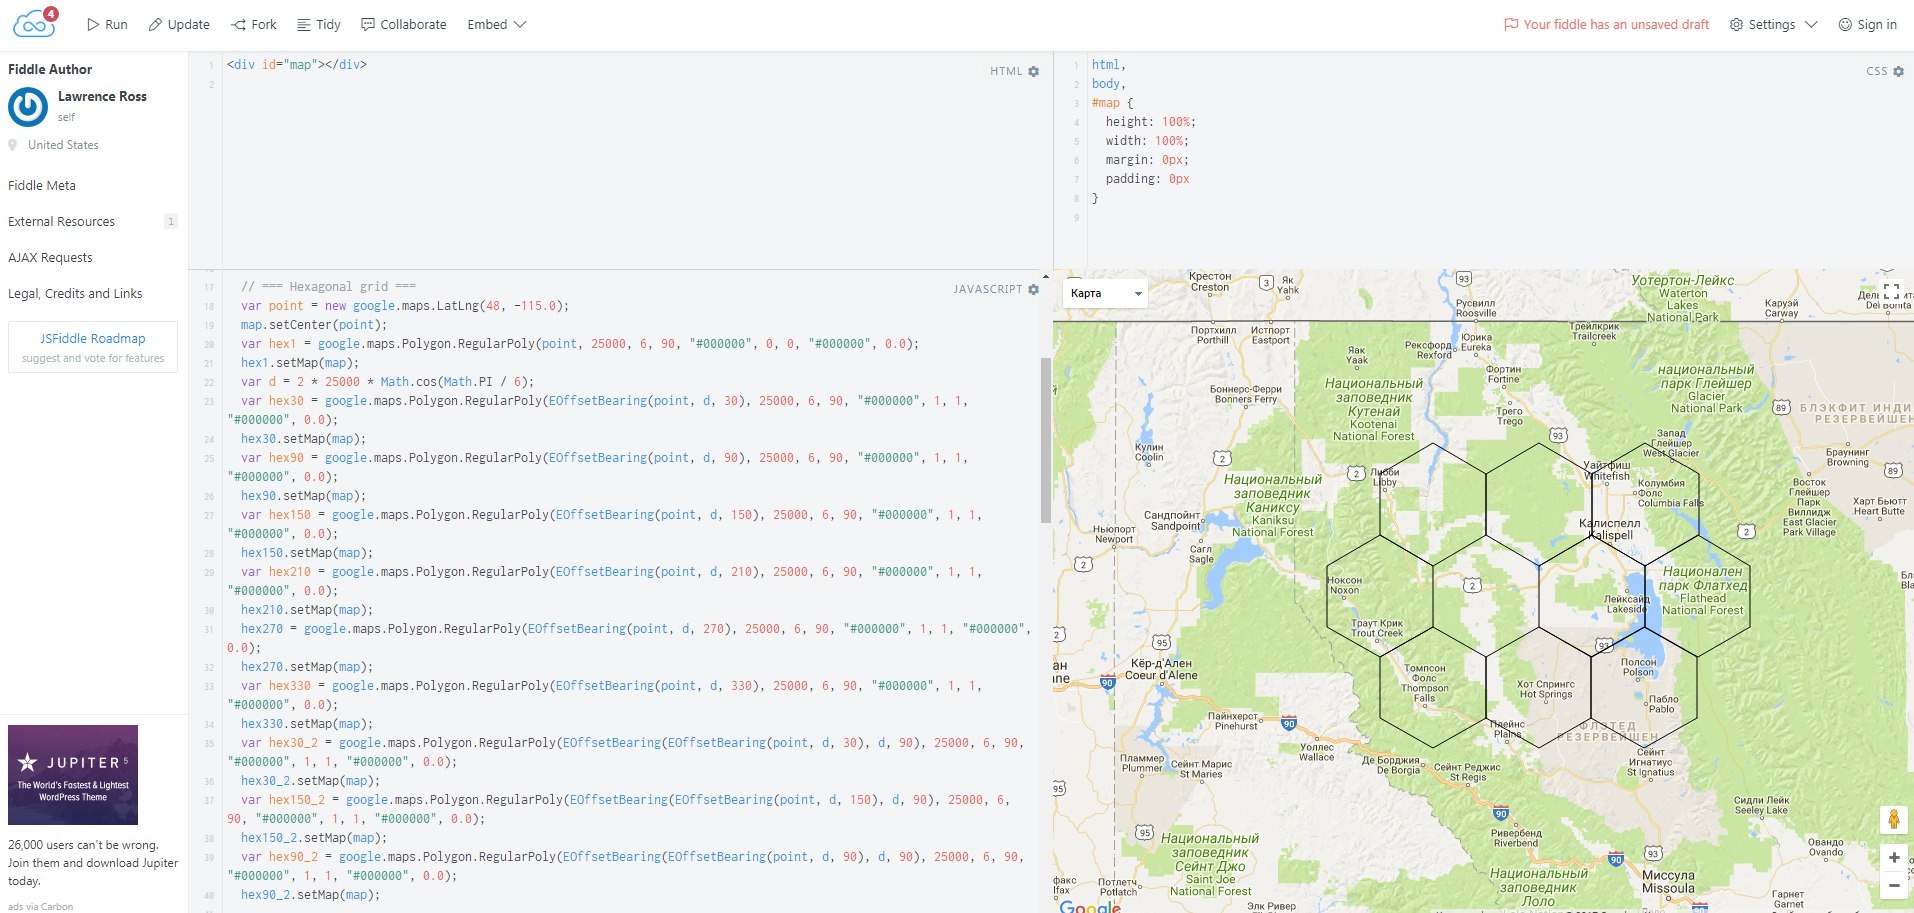Screen dimensions: 1914x913
Task: Click the Sandpoint map label
Action: [1173, 520]
